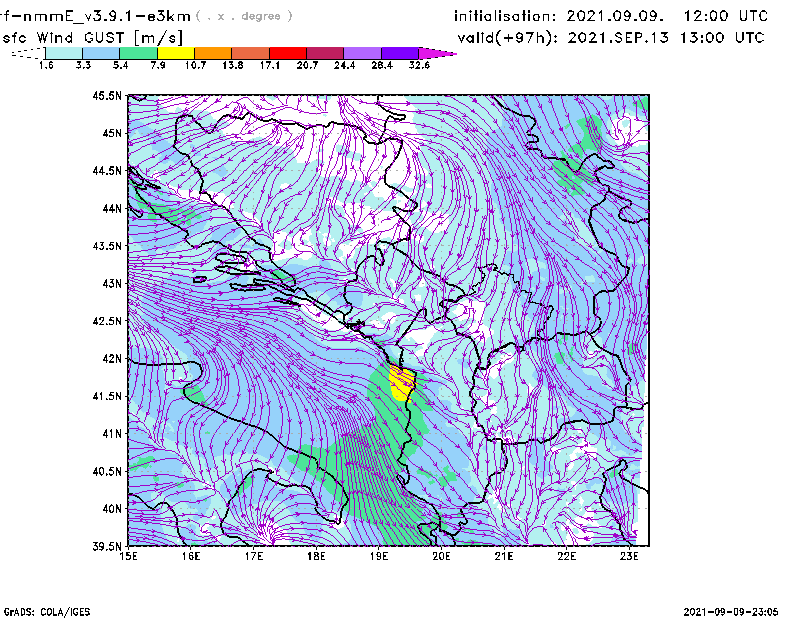
Task: Click the light blue legend swatch
Action: (x=101, y=53)
